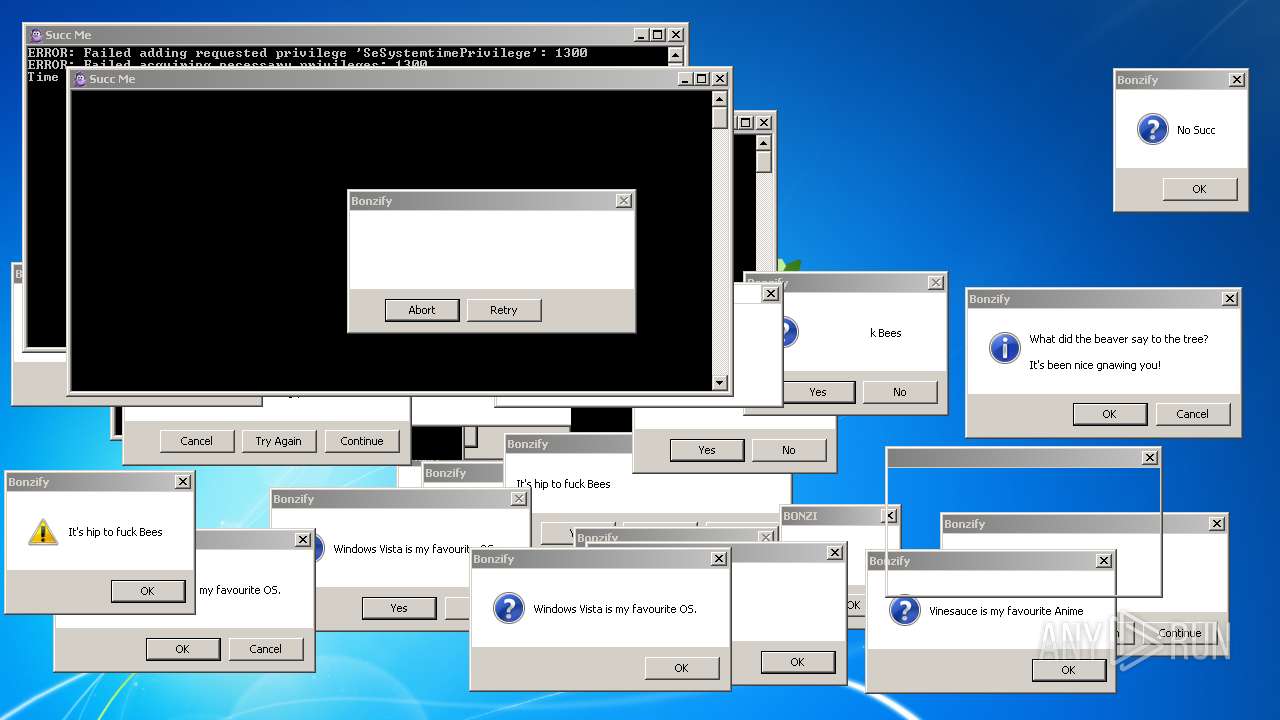The image size is (1280, 720).
Task: Click OK in dialog behind front Vista message
Action: coord(797,662)
